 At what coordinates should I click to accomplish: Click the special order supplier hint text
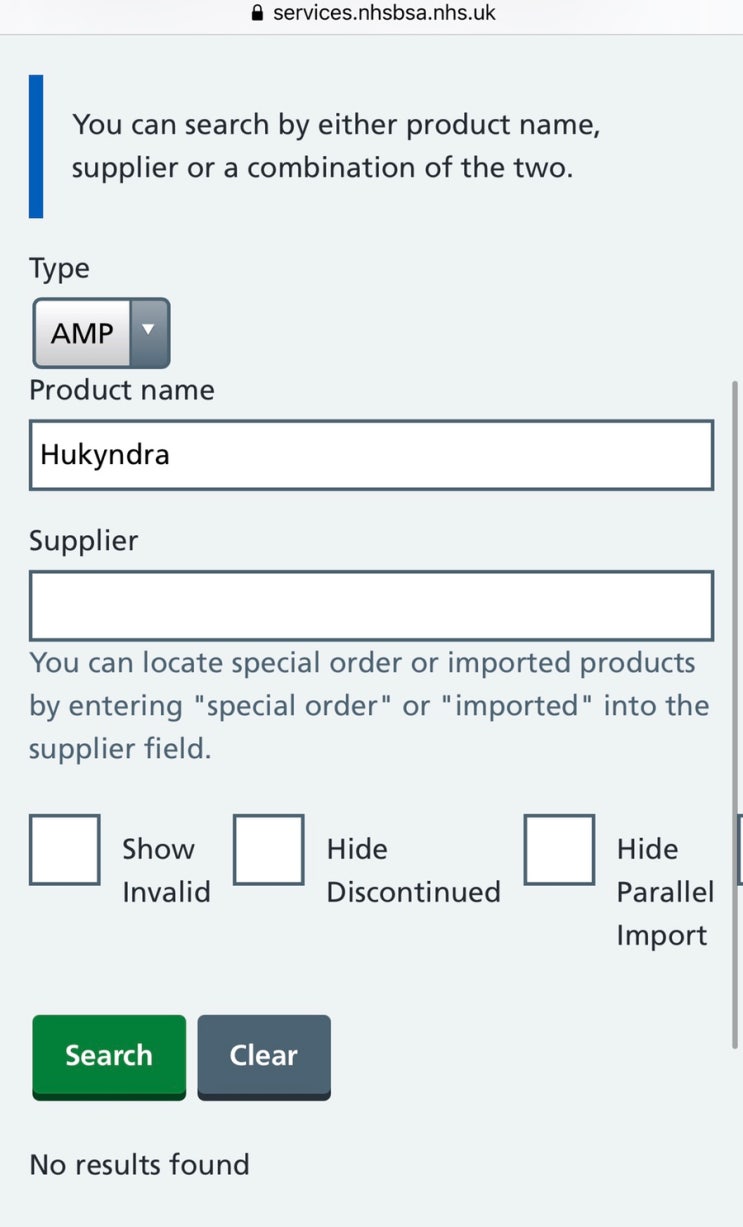[369, 706]
